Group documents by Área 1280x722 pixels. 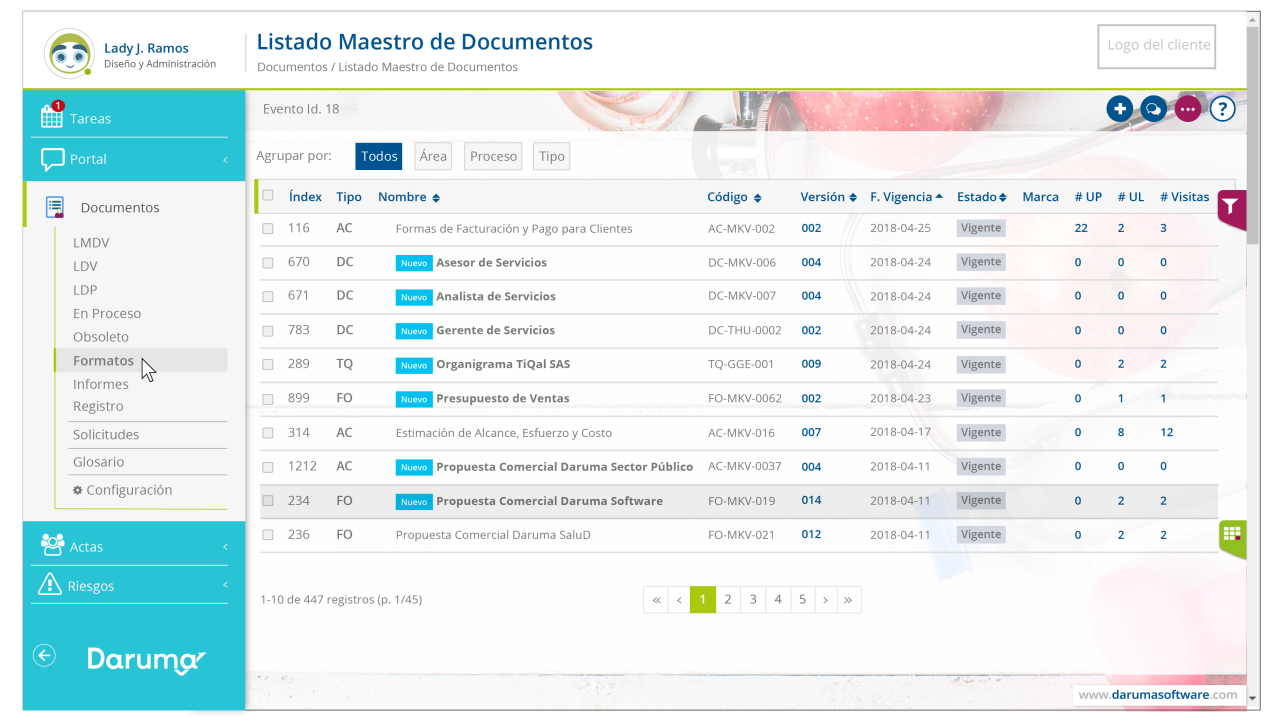[433, 156]
